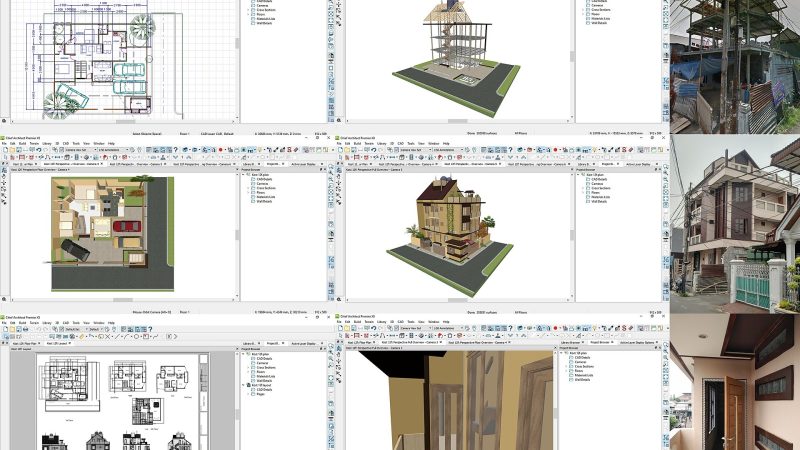The image size is (800, 450).
Task: Close the Kost 125 Layout tab in bottom-left window
Action: (x=70, y=343)
